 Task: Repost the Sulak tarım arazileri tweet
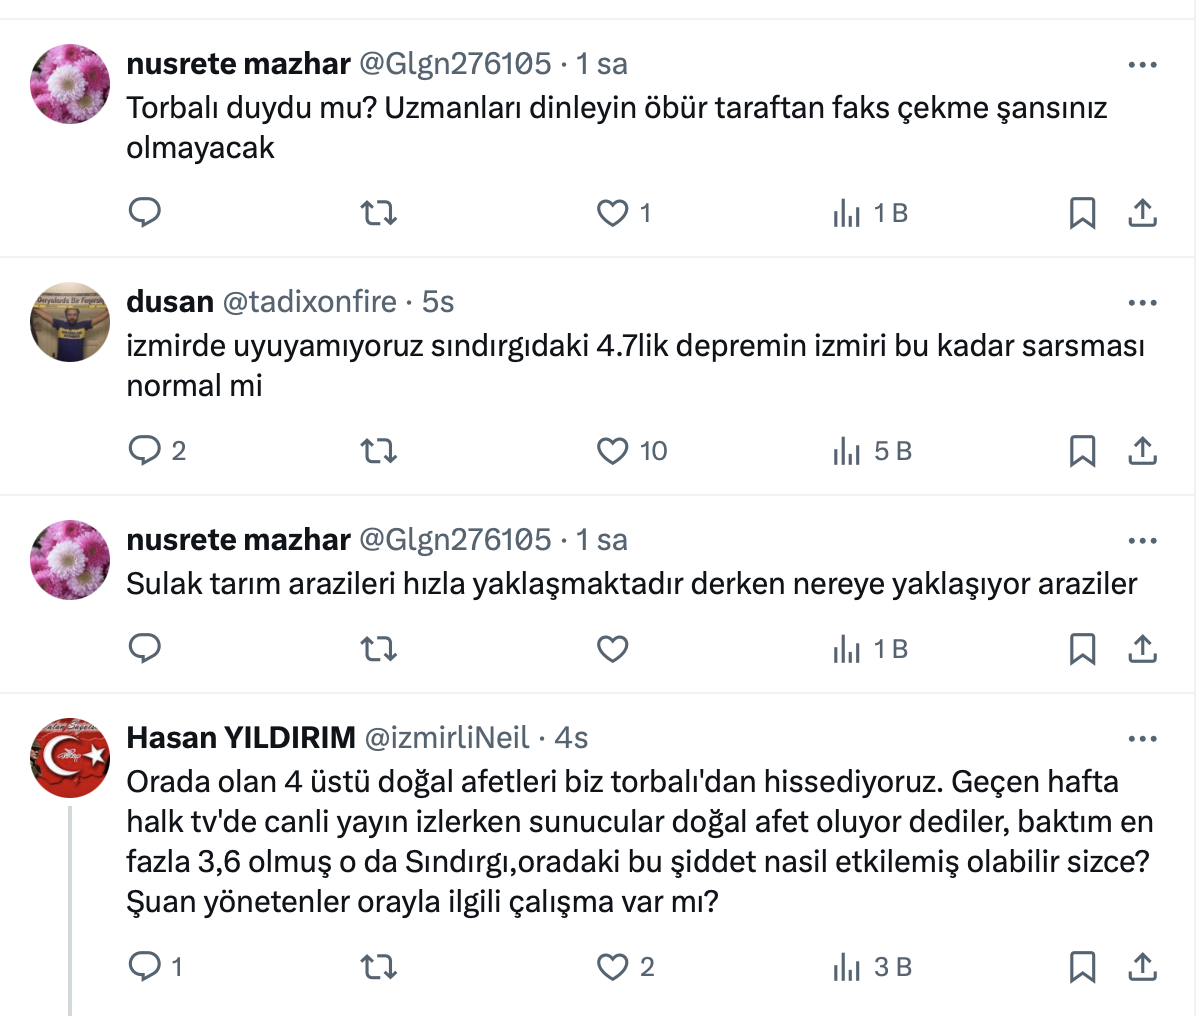coord(378,649)
